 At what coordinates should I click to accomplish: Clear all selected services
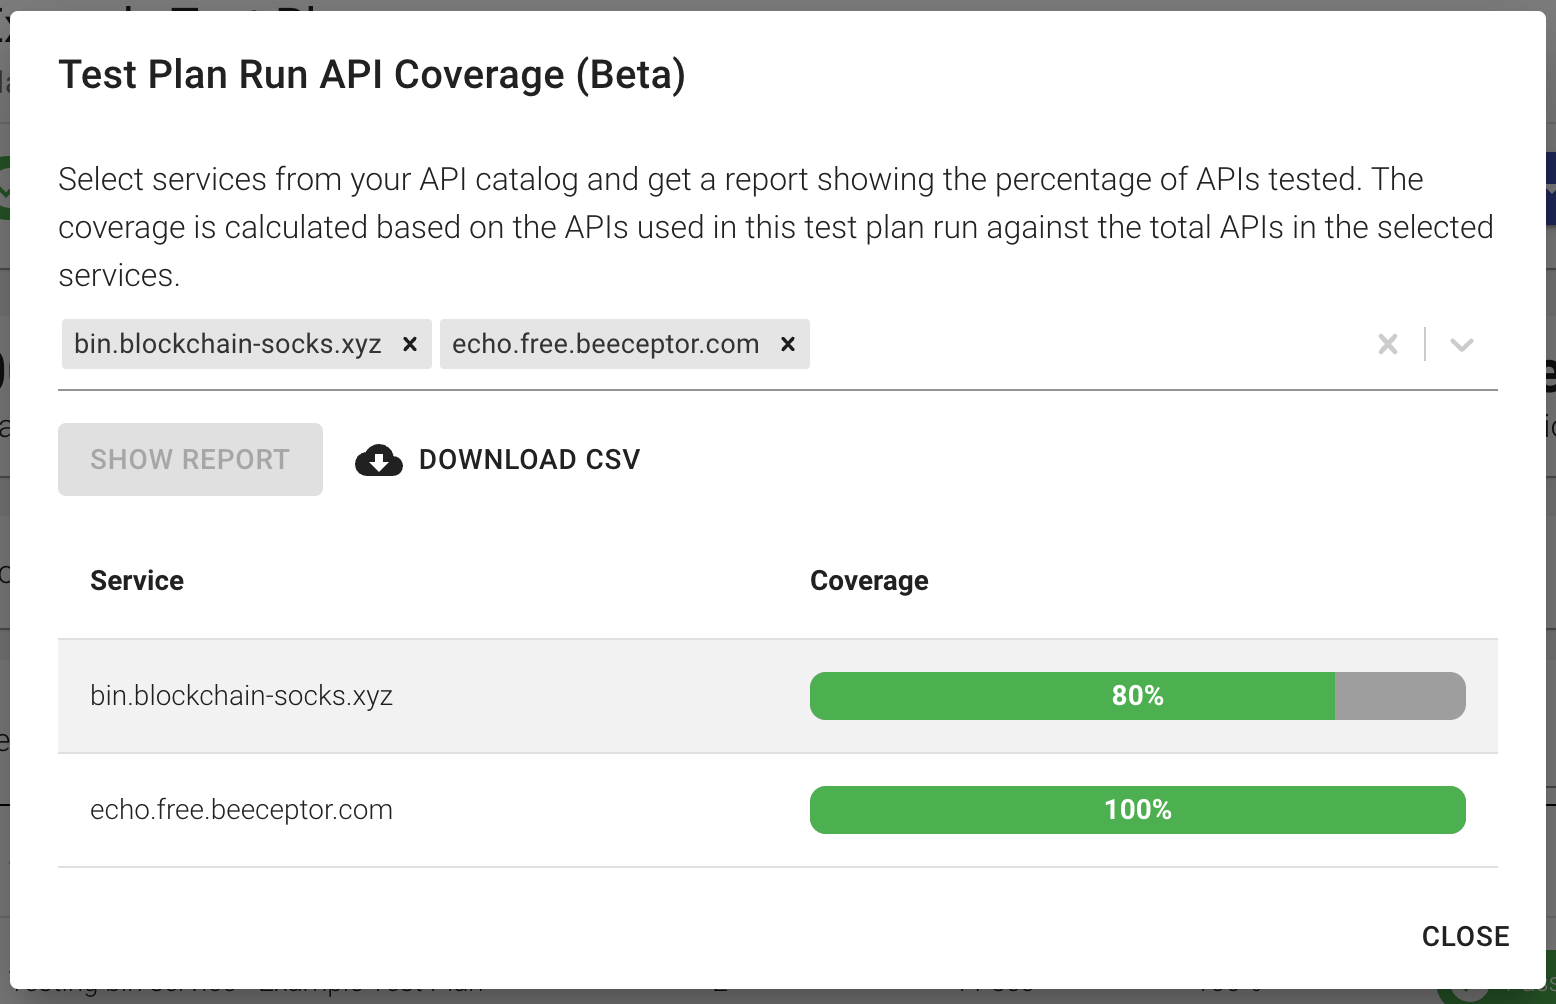(x=1388, y=344)
